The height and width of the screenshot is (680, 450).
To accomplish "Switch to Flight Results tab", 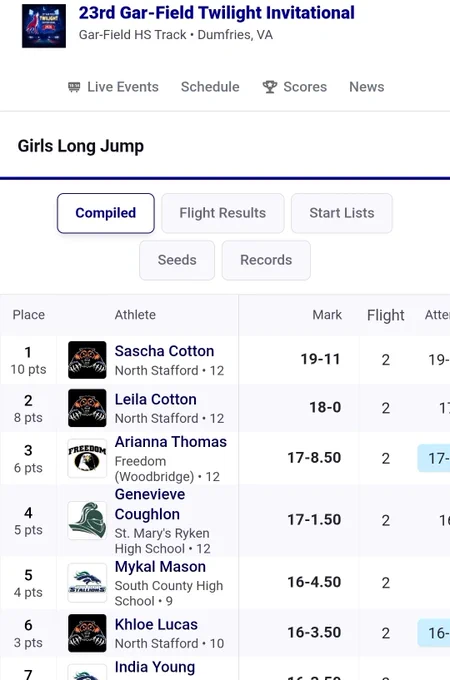I will click(x=223, y=213).
